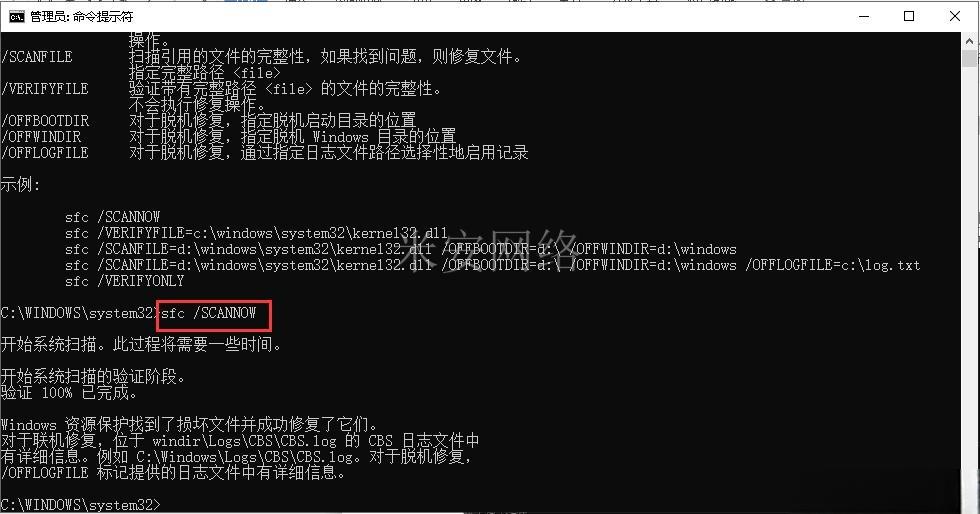Click the last C:\WINDOWS\system32> prompt line
The image size is (980, 514).
(81, 505)
